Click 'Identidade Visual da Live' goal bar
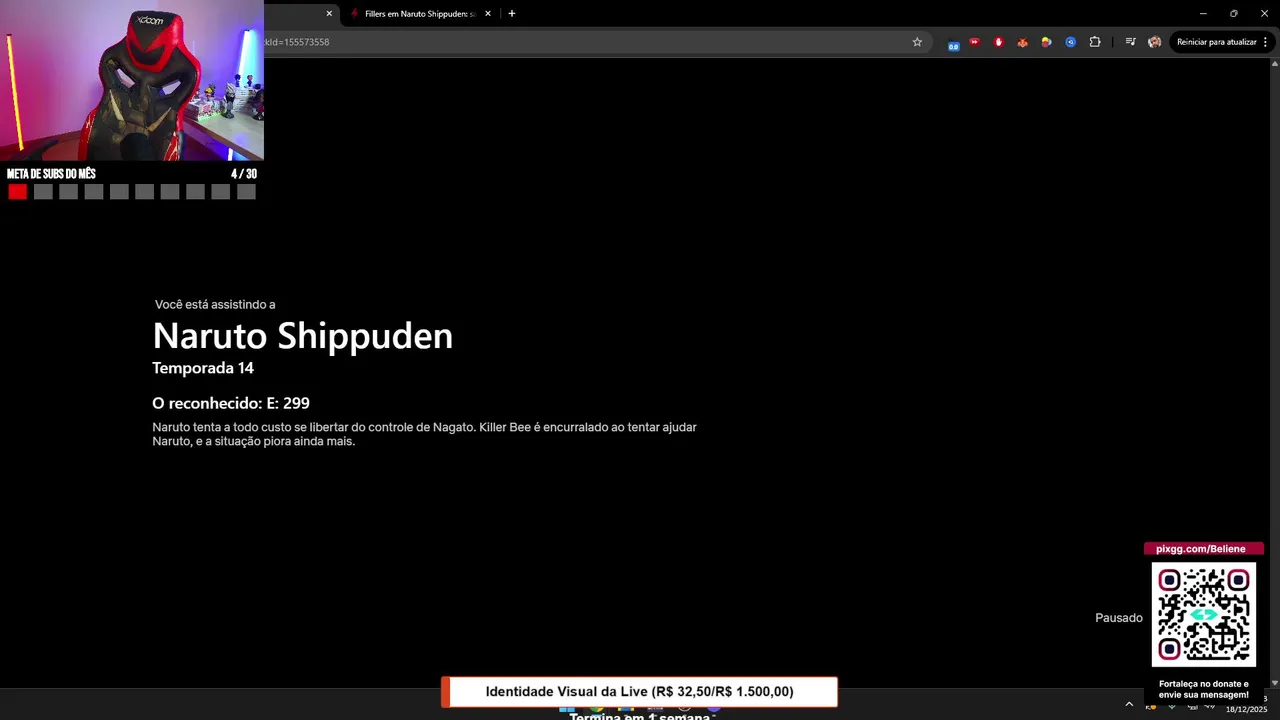Viewport: 1280px width, 720px height. pos(639,692)
